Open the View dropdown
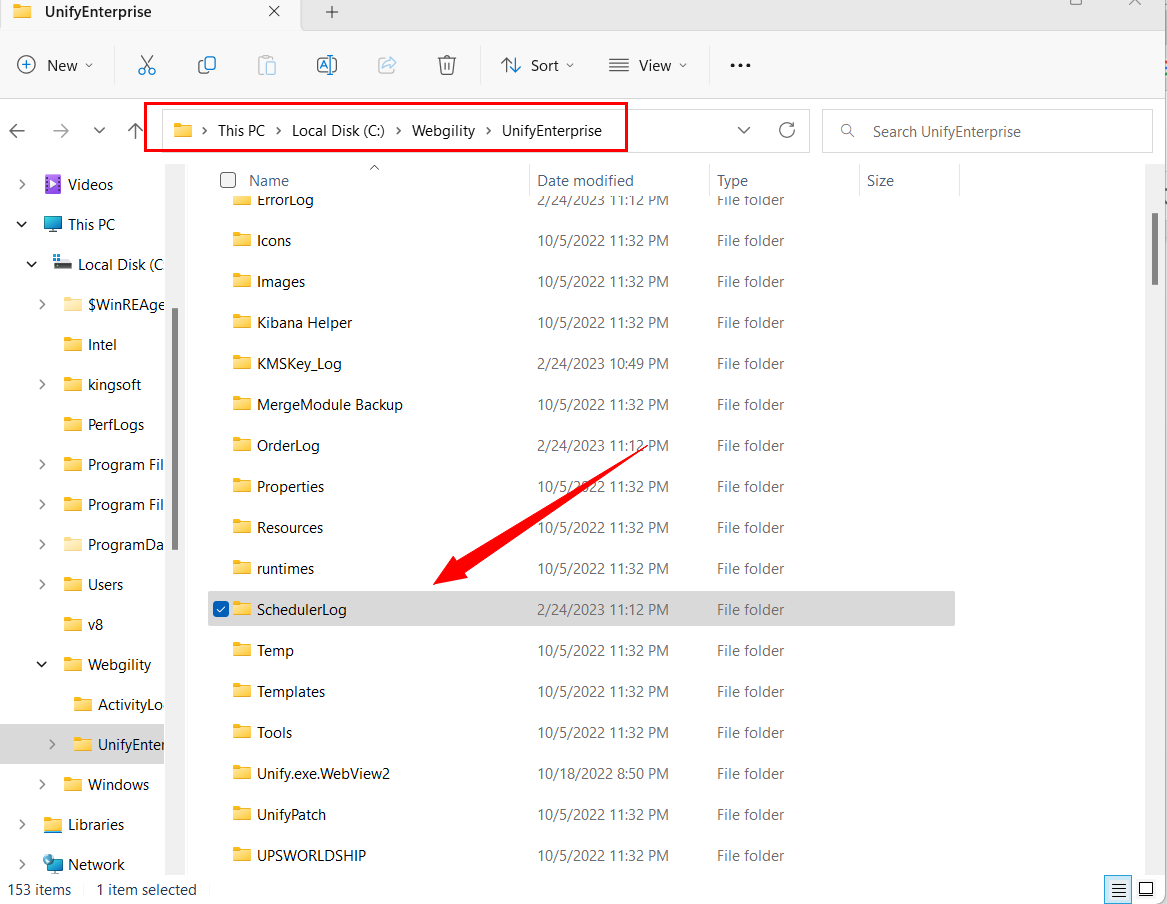Viewport: 1167px width, 904px height. tap(648, 65)
